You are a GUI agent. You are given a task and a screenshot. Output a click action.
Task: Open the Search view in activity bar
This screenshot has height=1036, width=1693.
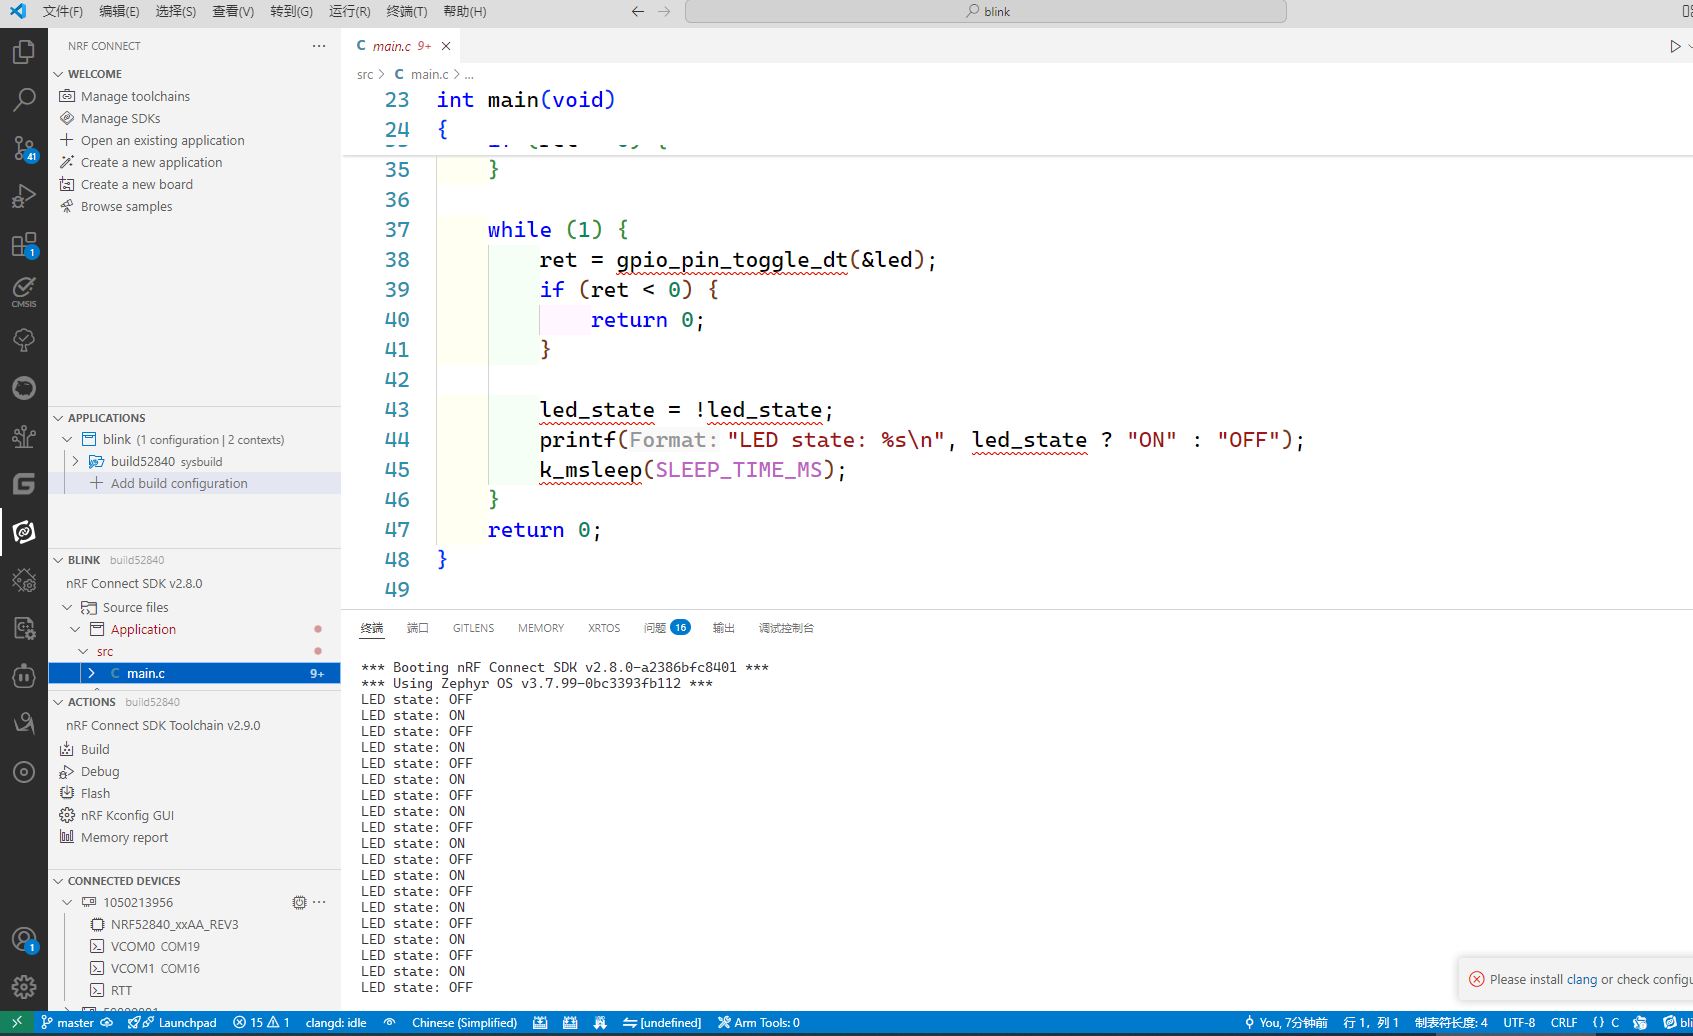point(24,100)
